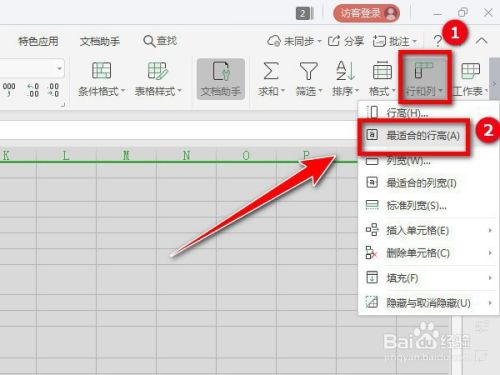
Task: Open the 特色应用 tab
Action: [x=38, y=41]
